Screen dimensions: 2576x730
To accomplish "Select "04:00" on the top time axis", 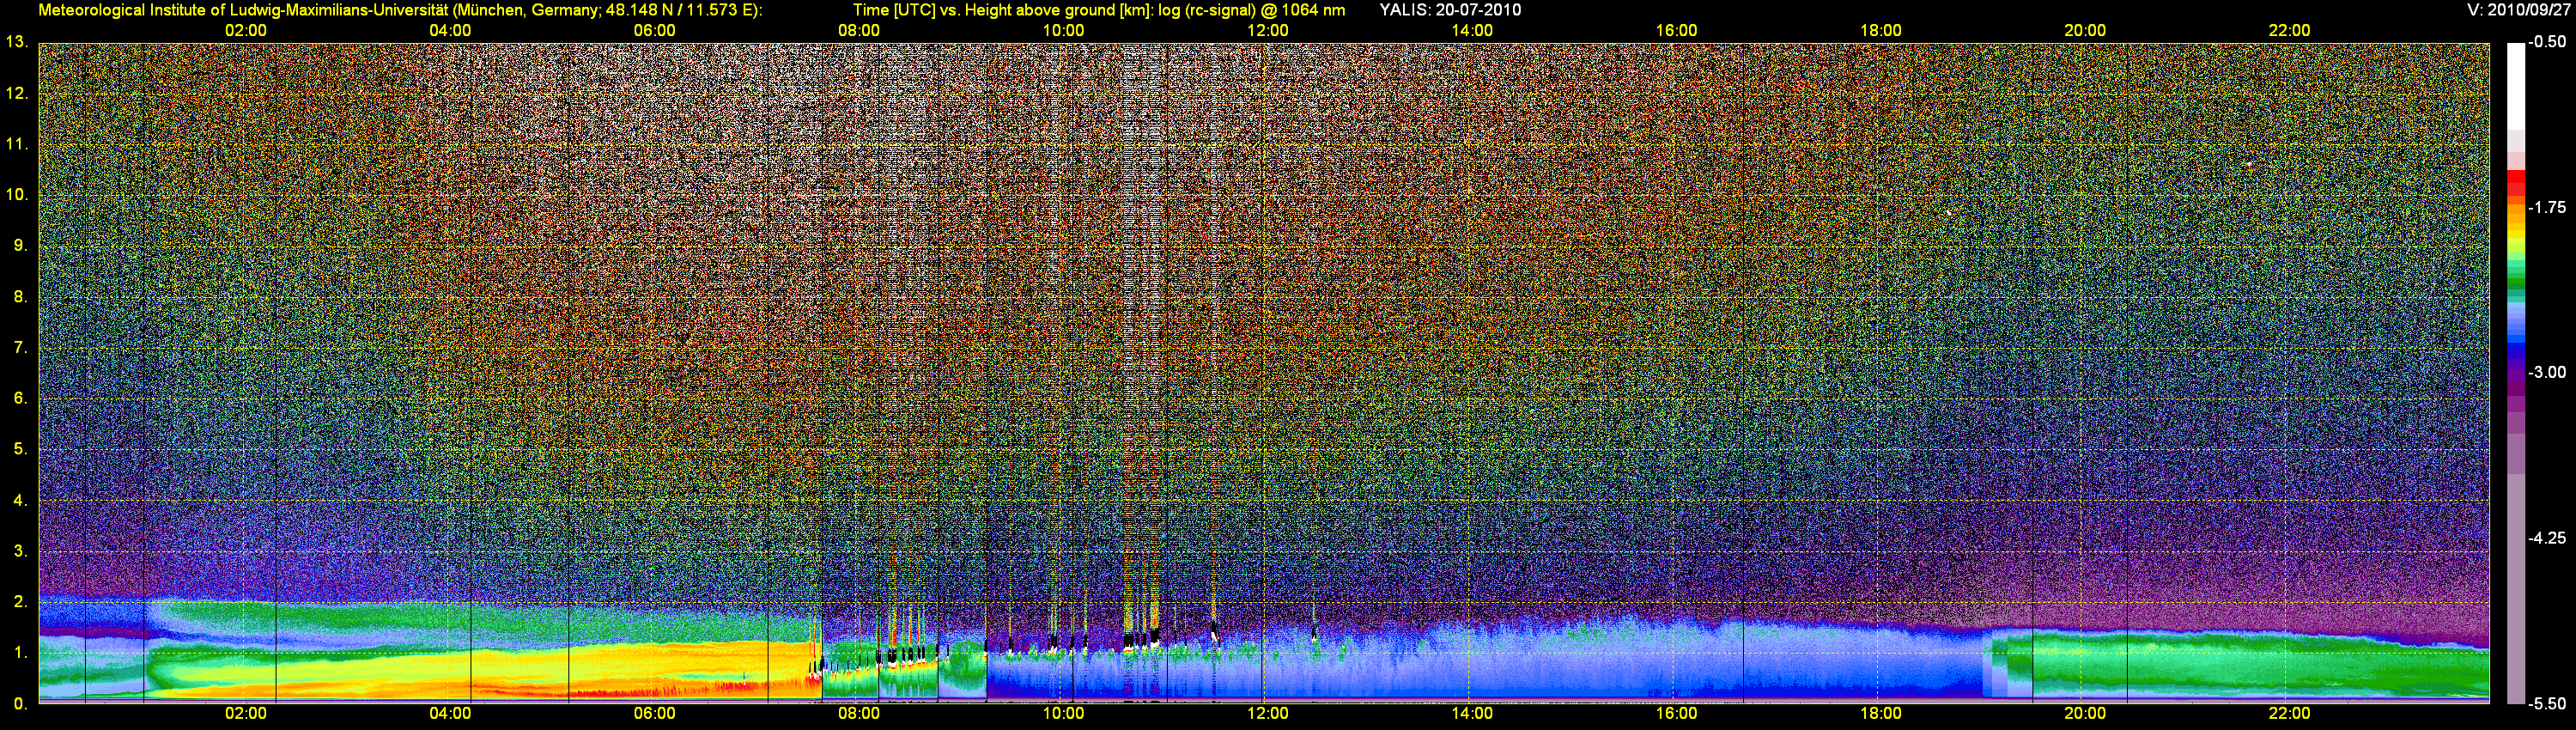I will (x=450, y=31).
